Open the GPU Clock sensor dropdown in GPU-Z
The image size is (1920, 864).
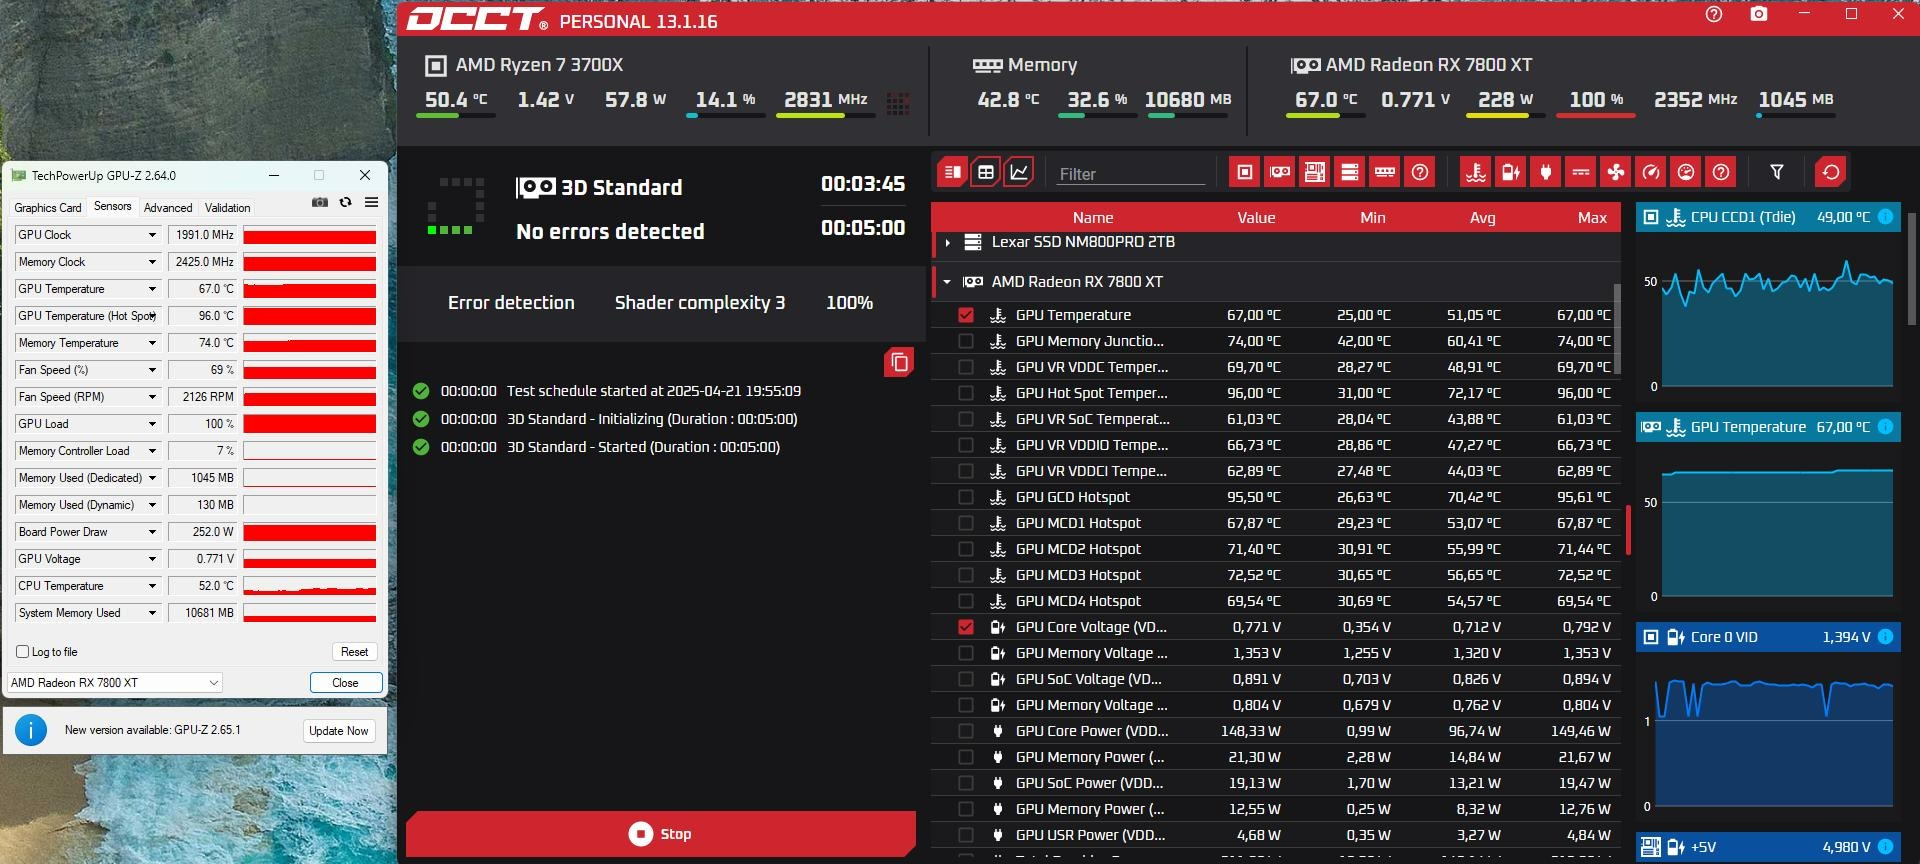[152, 235]
